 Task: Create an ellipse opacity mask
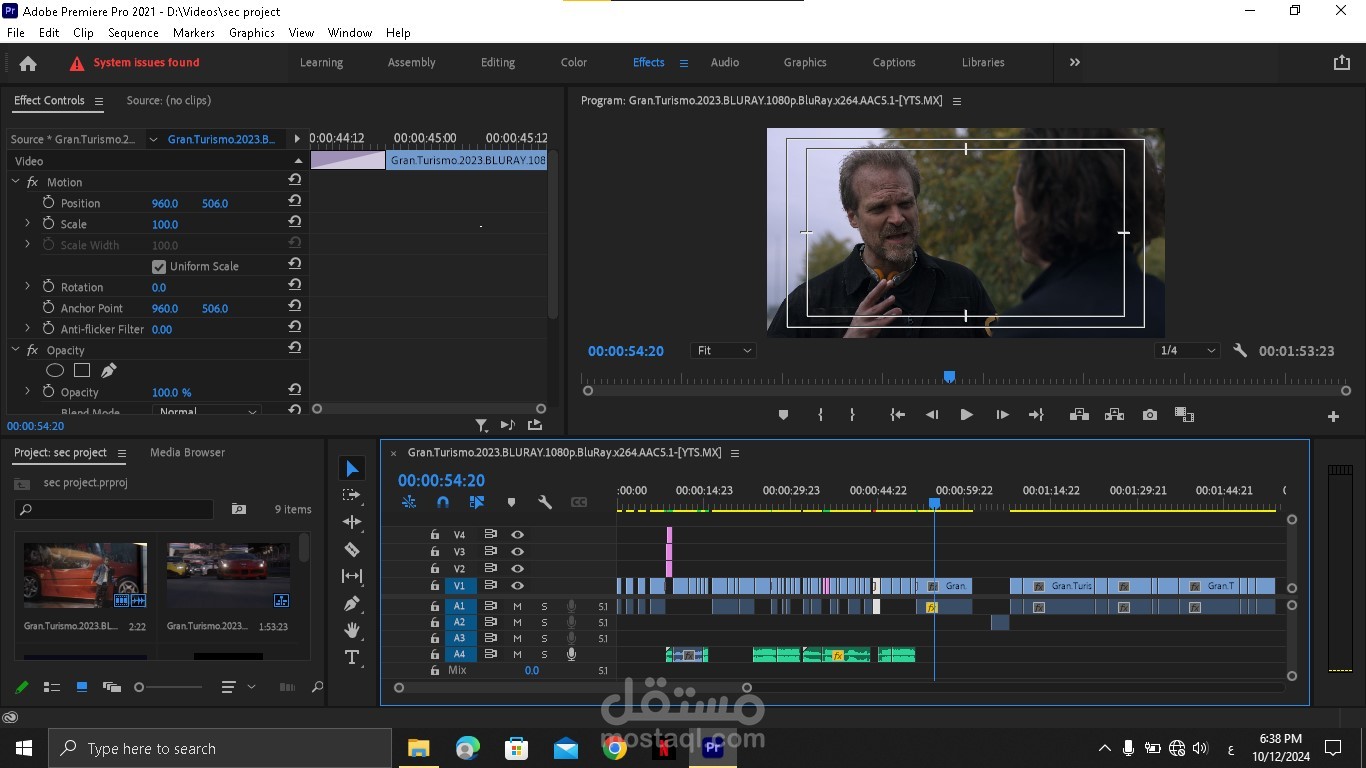pos(55,371)
